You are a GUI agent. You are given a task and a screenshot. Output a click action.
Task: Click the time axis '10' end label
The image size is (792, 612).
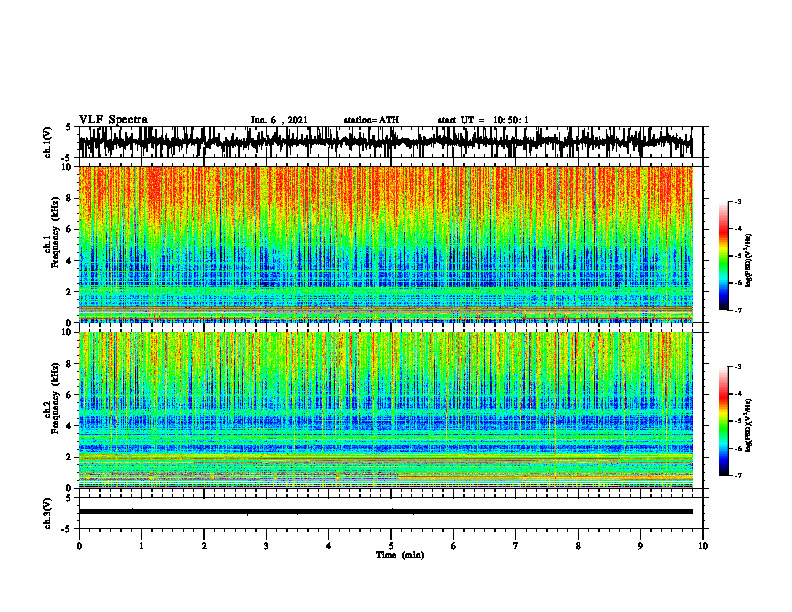[x=703, y=546]
